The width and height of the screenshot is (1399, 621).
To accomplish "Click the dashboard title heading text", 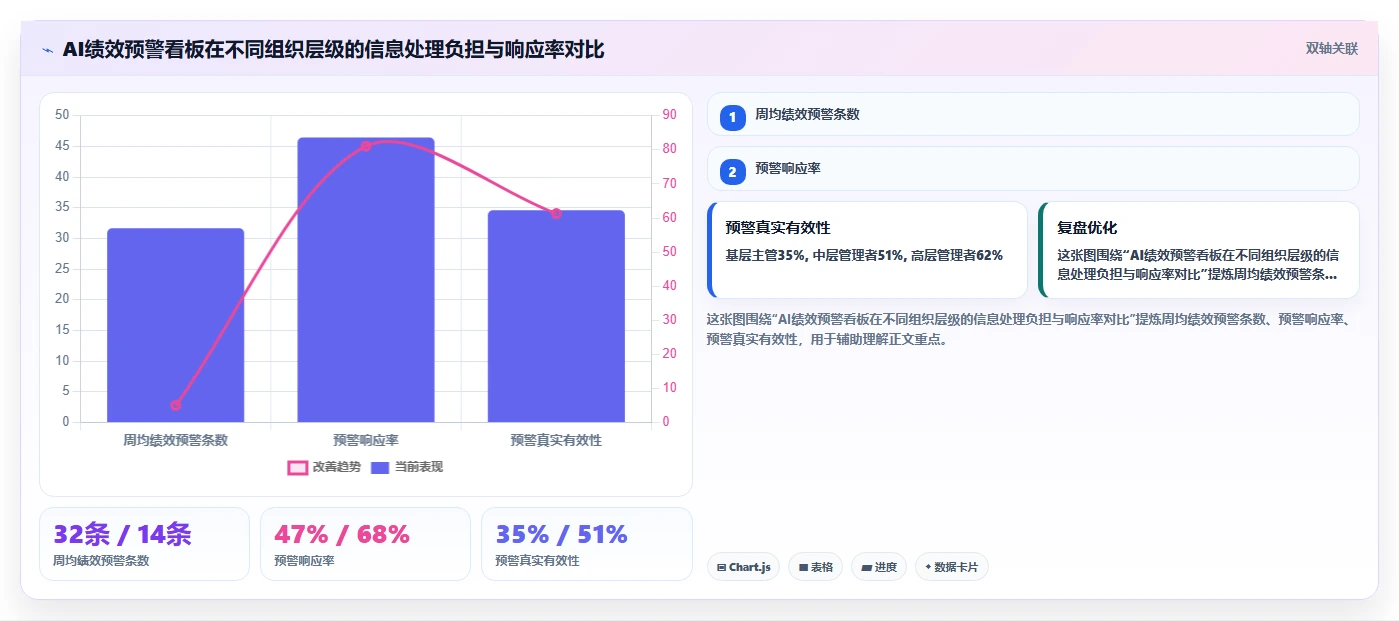I will [x=333, y=49].
